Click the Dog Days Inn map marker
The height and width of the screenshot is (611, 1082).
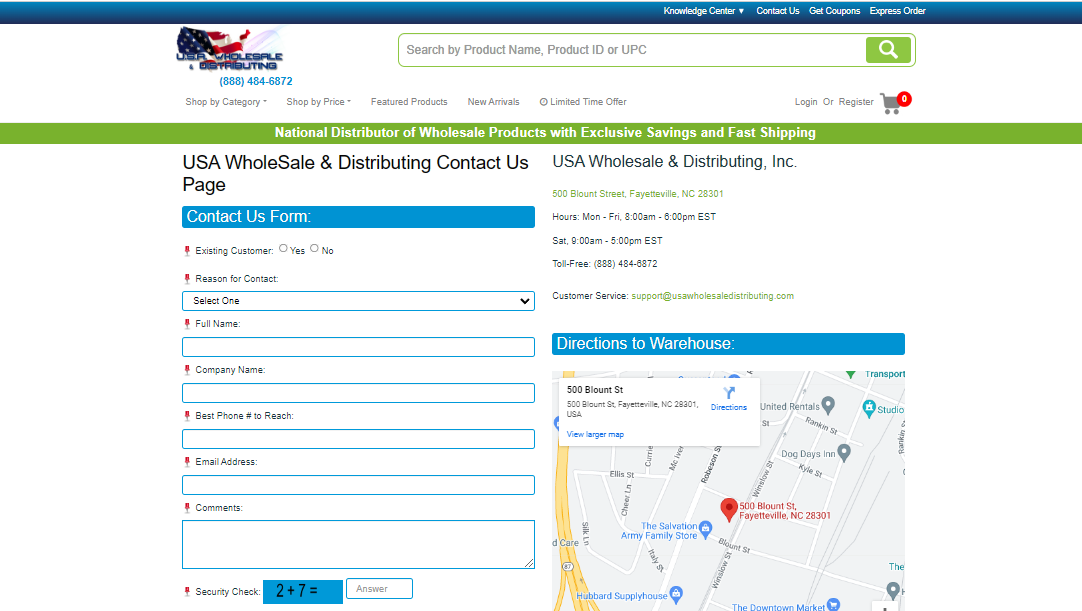click(x=844, y=453)
